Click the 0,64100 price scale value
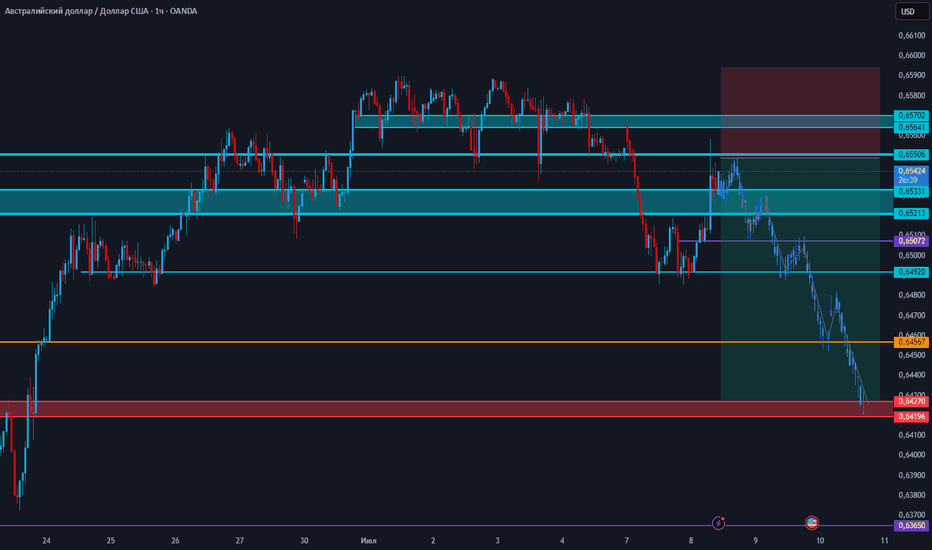932x550 pixels. pyautogui.click(x=912, y=435)
